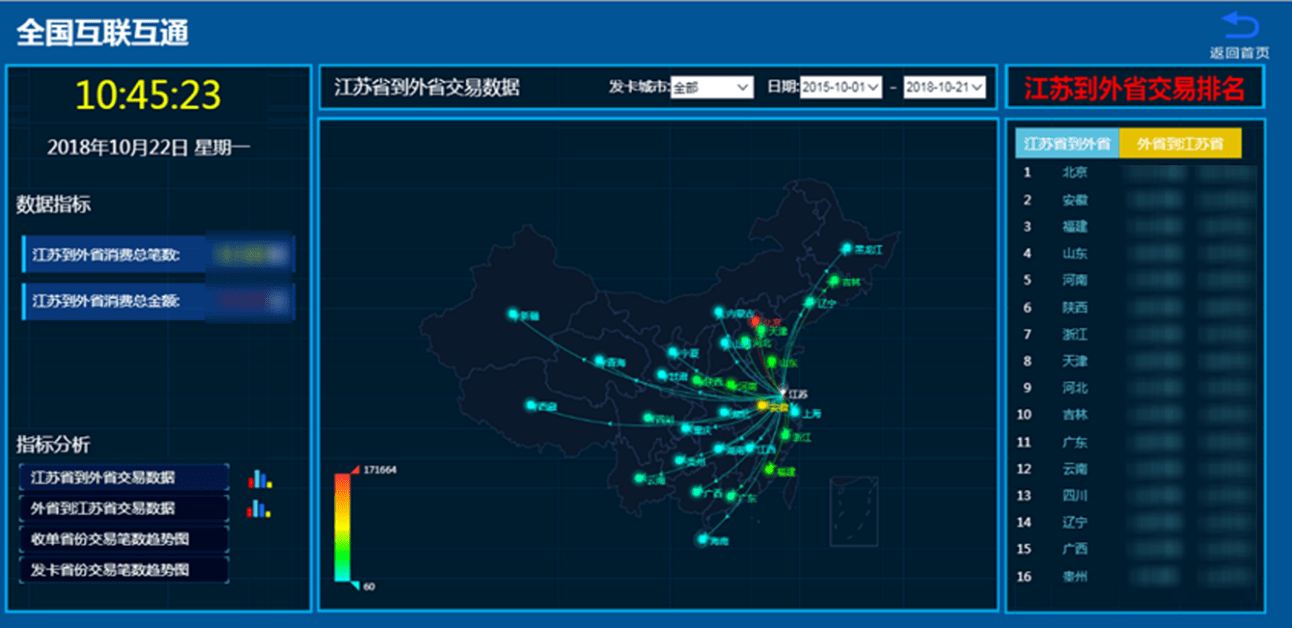Select the 福建 map node
1292x628 pixels.
click(769, 469)
